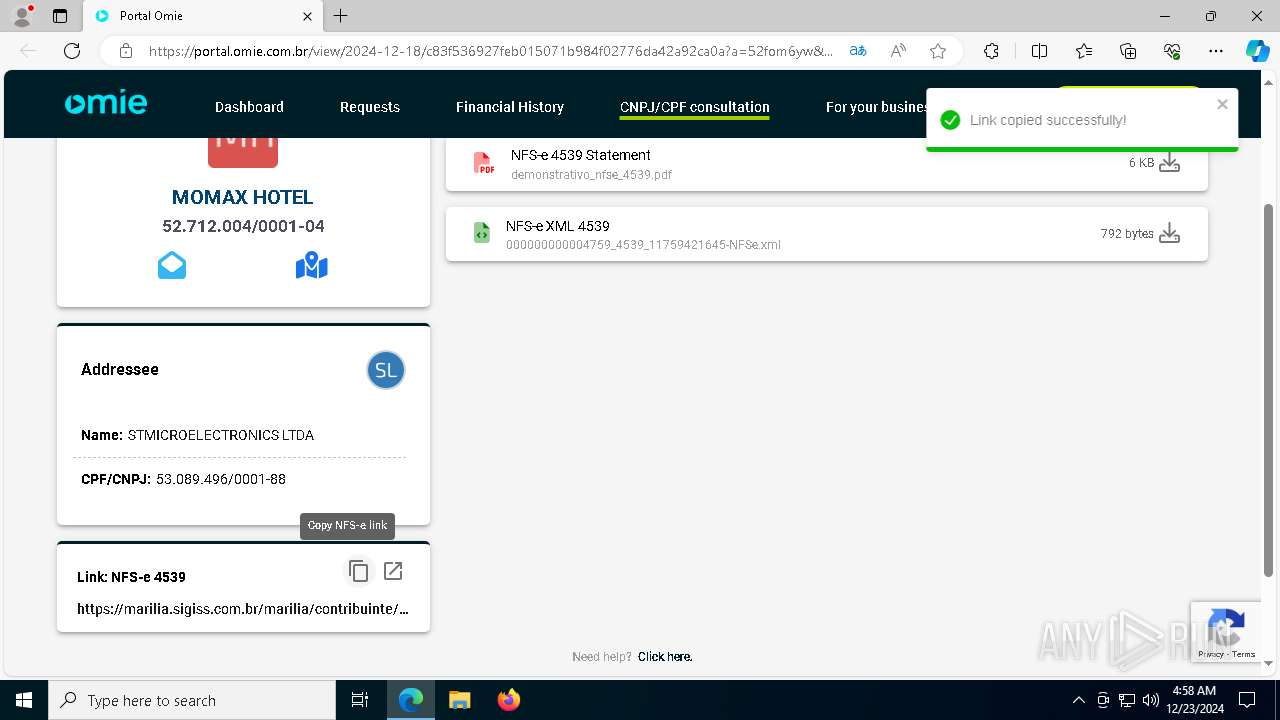The height and width of the screenshot is (720, 1280).
Task: Open File Explorer from taskbar
Action: 460,700
